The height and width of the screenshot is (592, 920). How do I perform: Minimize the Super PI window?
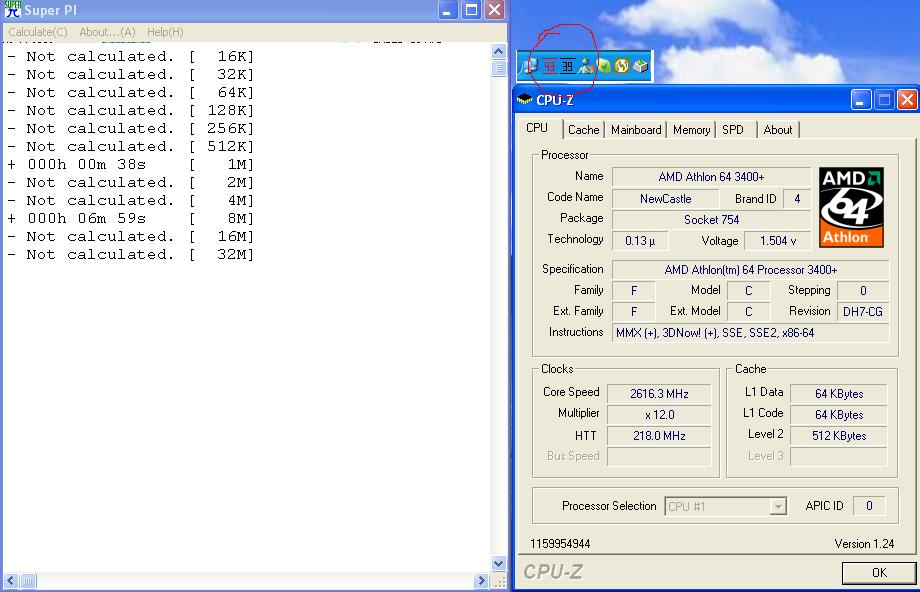point(447,10)
